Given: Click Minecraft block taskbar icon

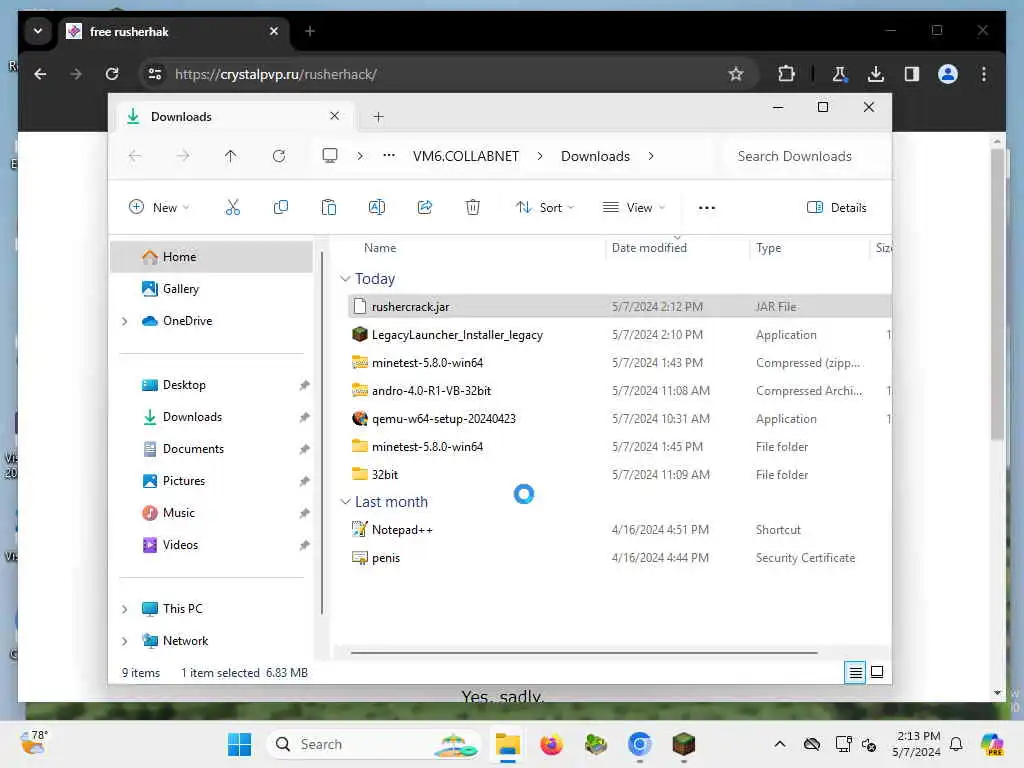Looking at the screenshot, I should pos(684,744).
